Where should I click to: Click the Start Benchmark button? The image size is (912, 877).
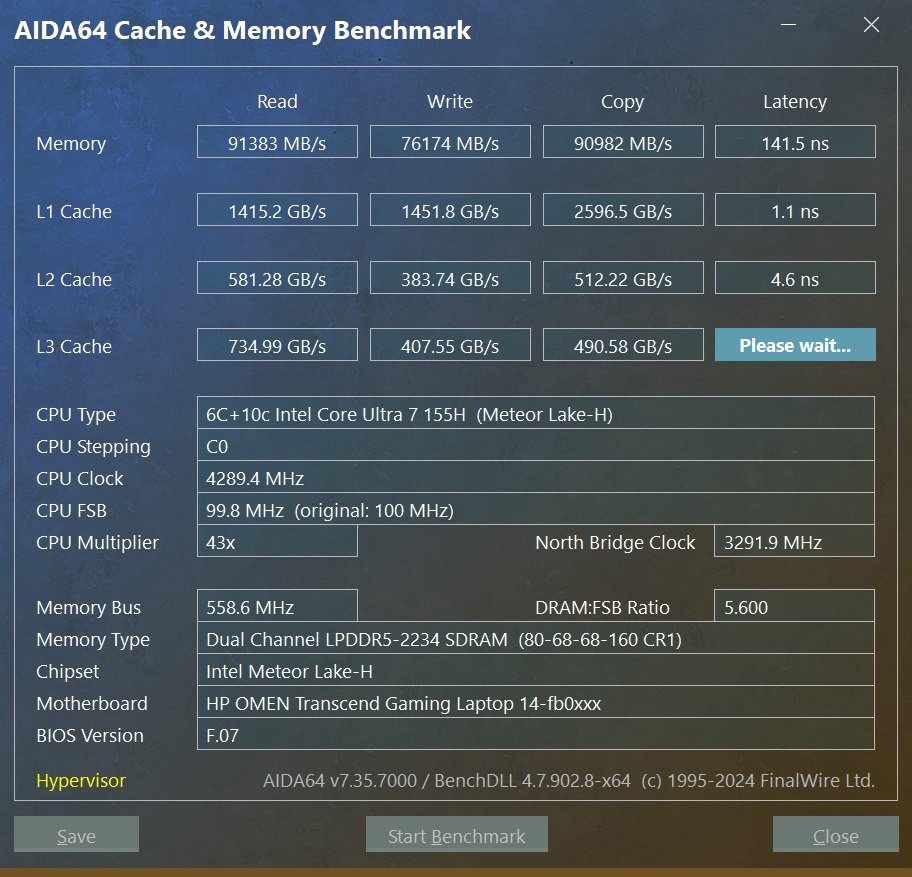(457, 834)
